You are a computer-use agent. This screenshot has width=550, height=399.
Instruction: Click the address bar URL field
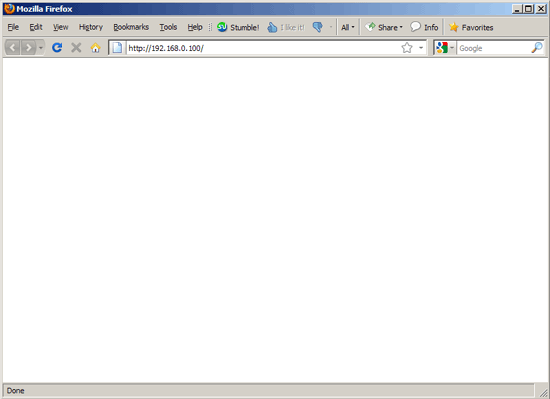(263, 48)
